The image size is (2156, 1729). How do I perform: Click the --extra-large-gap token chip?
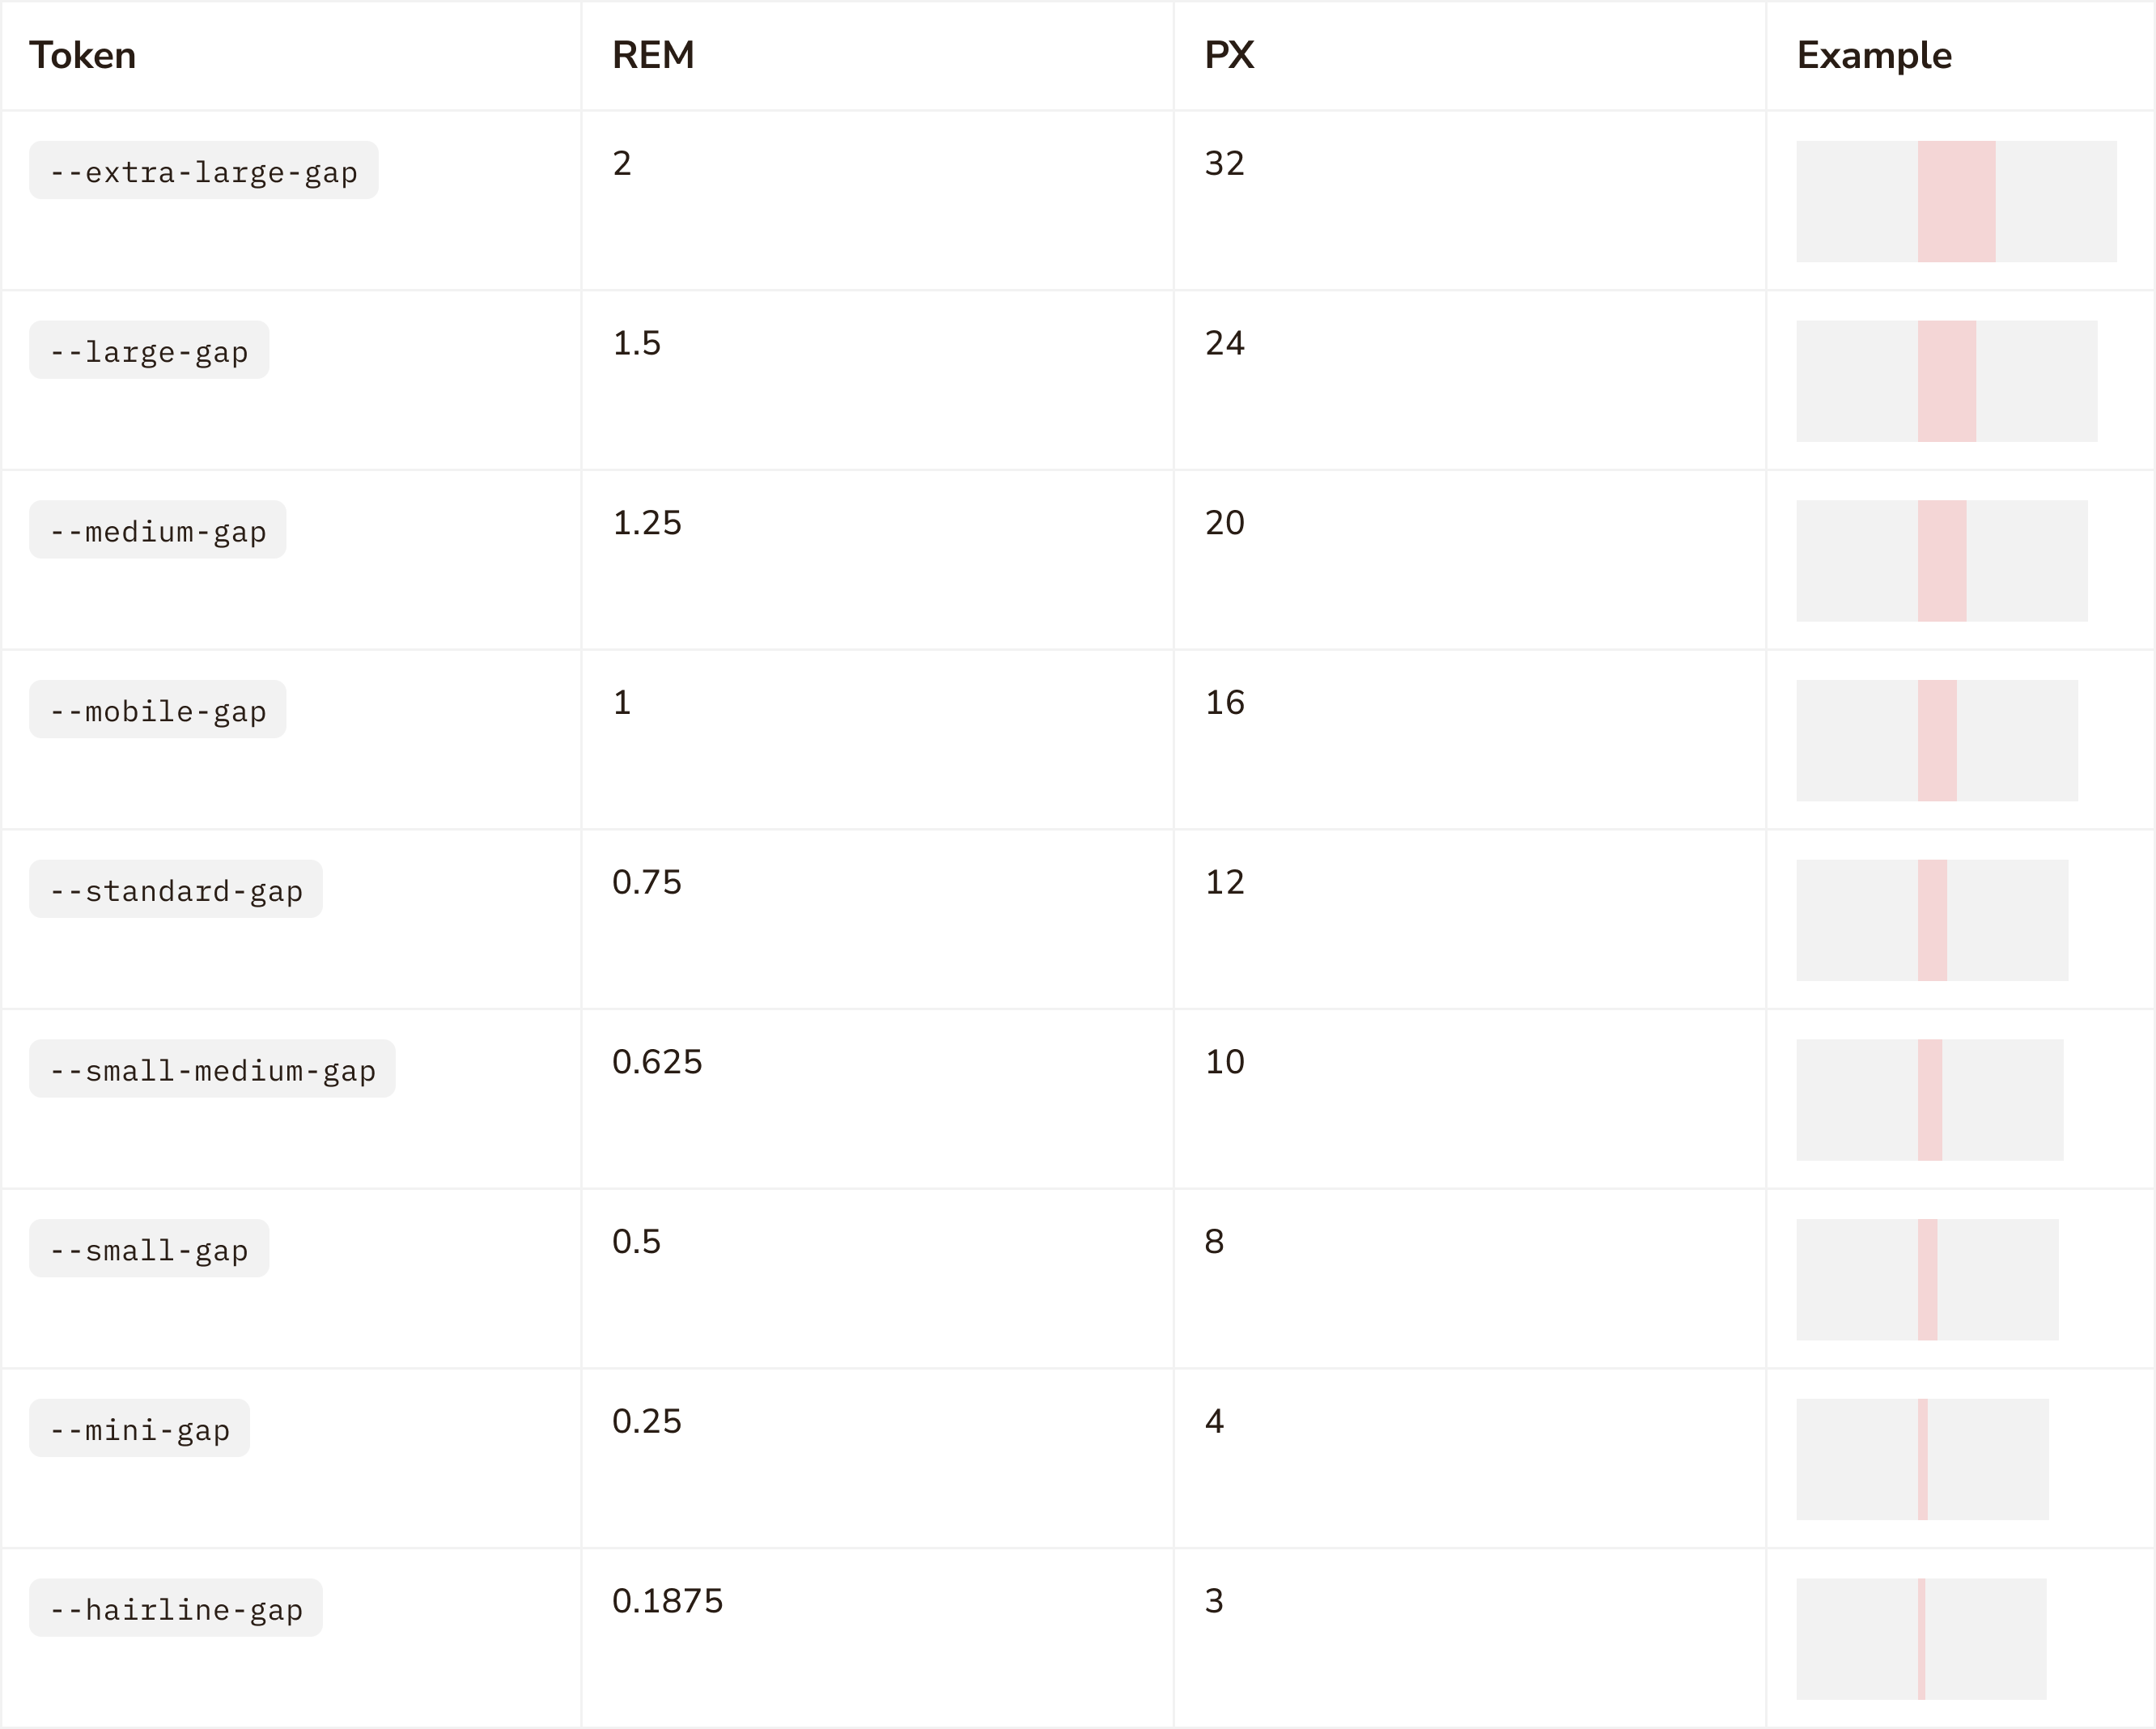203,171
